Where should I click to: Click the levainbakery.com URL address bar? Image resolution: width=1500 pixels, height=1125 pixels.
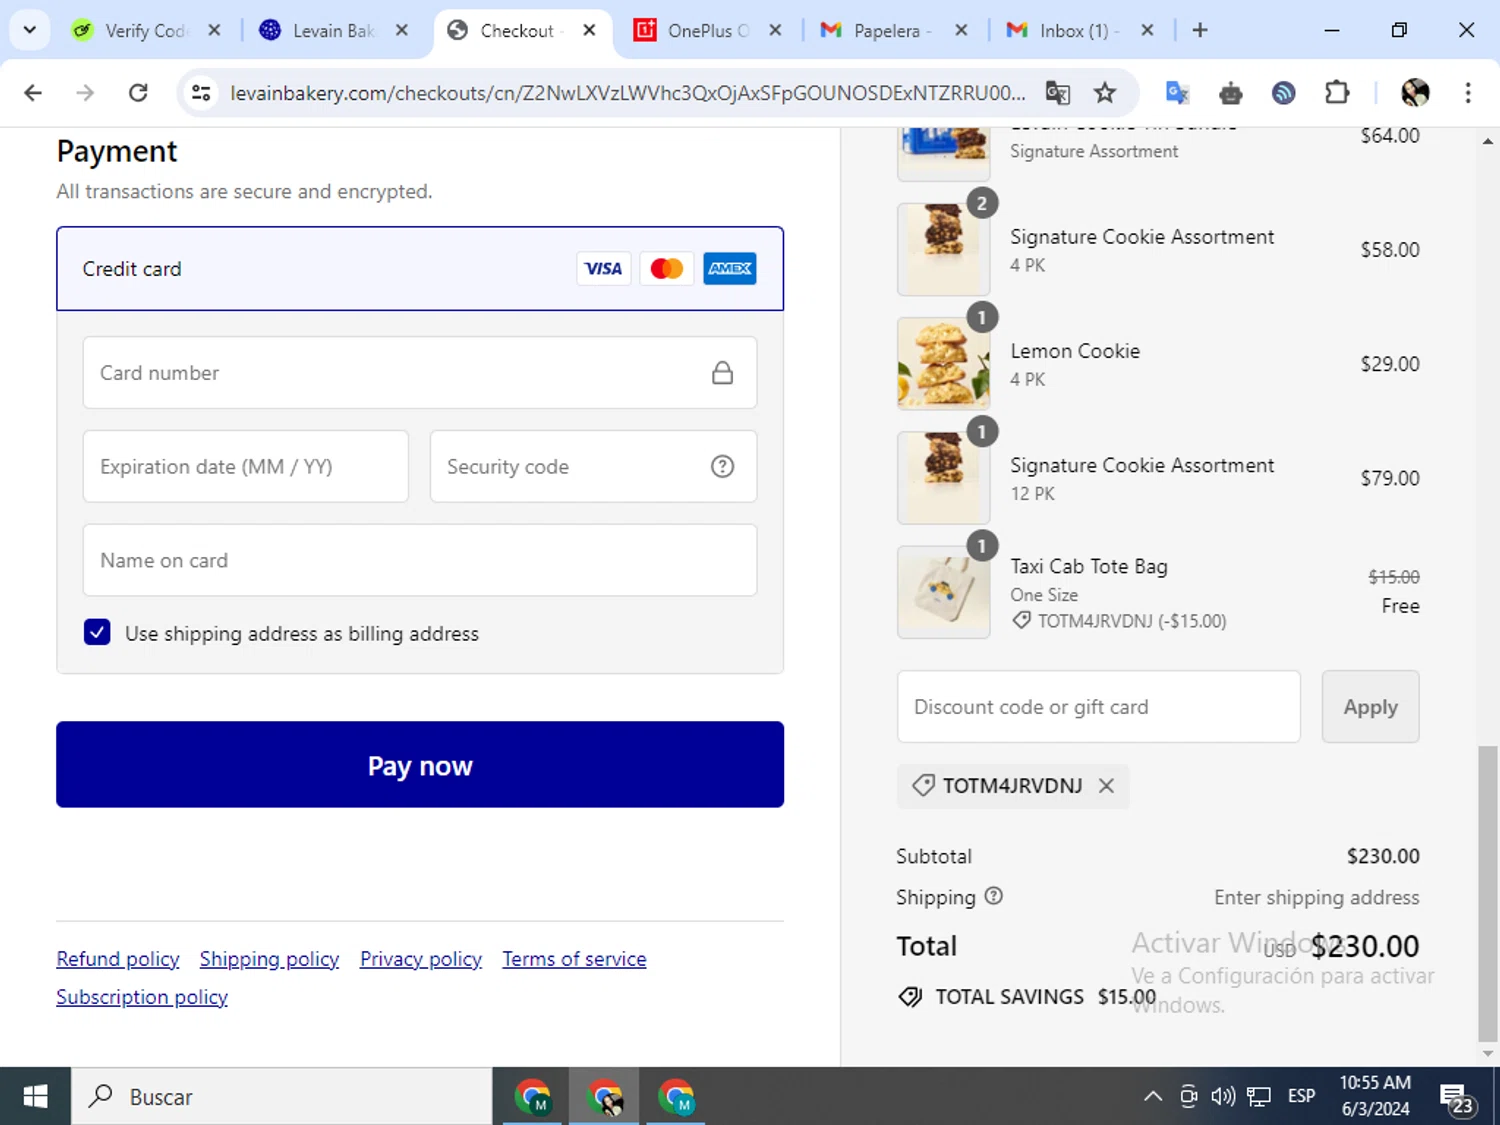(x=628, y=93)
